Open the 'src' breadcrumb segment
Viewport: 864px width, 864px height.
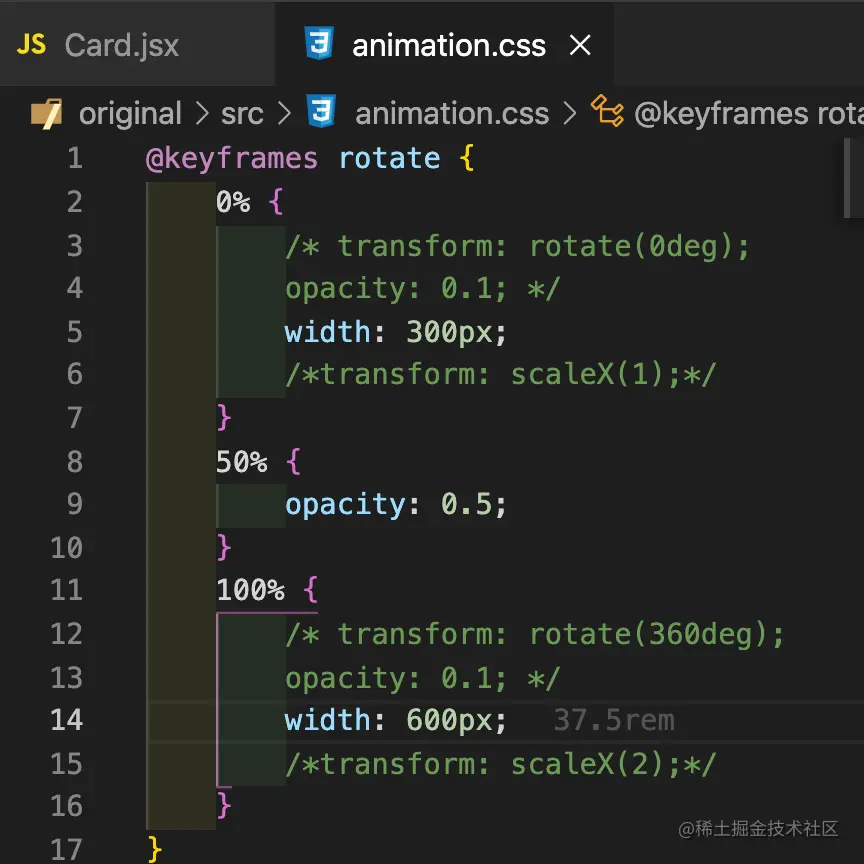(242, 113)
